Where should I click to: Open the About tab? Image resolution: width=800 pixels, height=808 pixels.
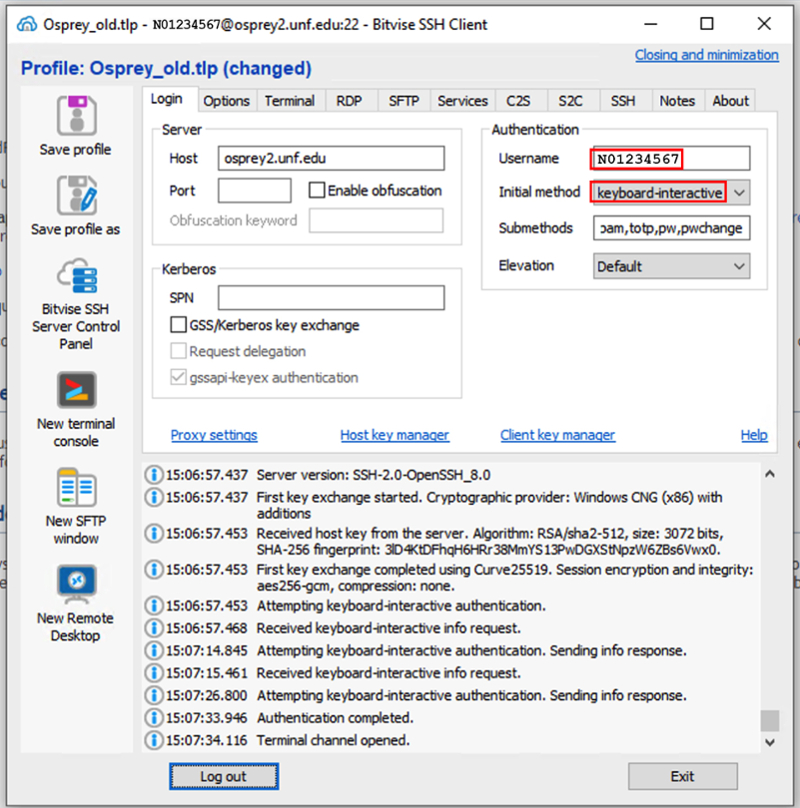730,101
